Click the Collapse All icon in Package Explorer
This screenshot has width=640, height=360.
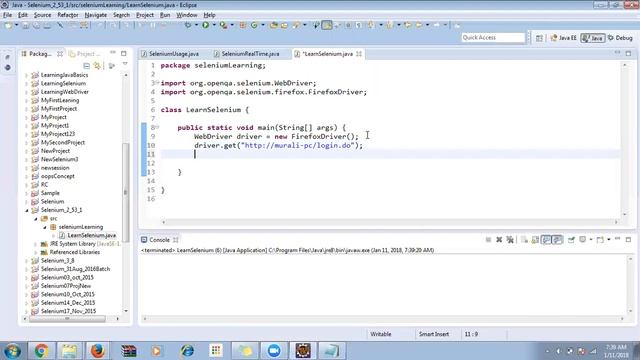coord(87,65)
